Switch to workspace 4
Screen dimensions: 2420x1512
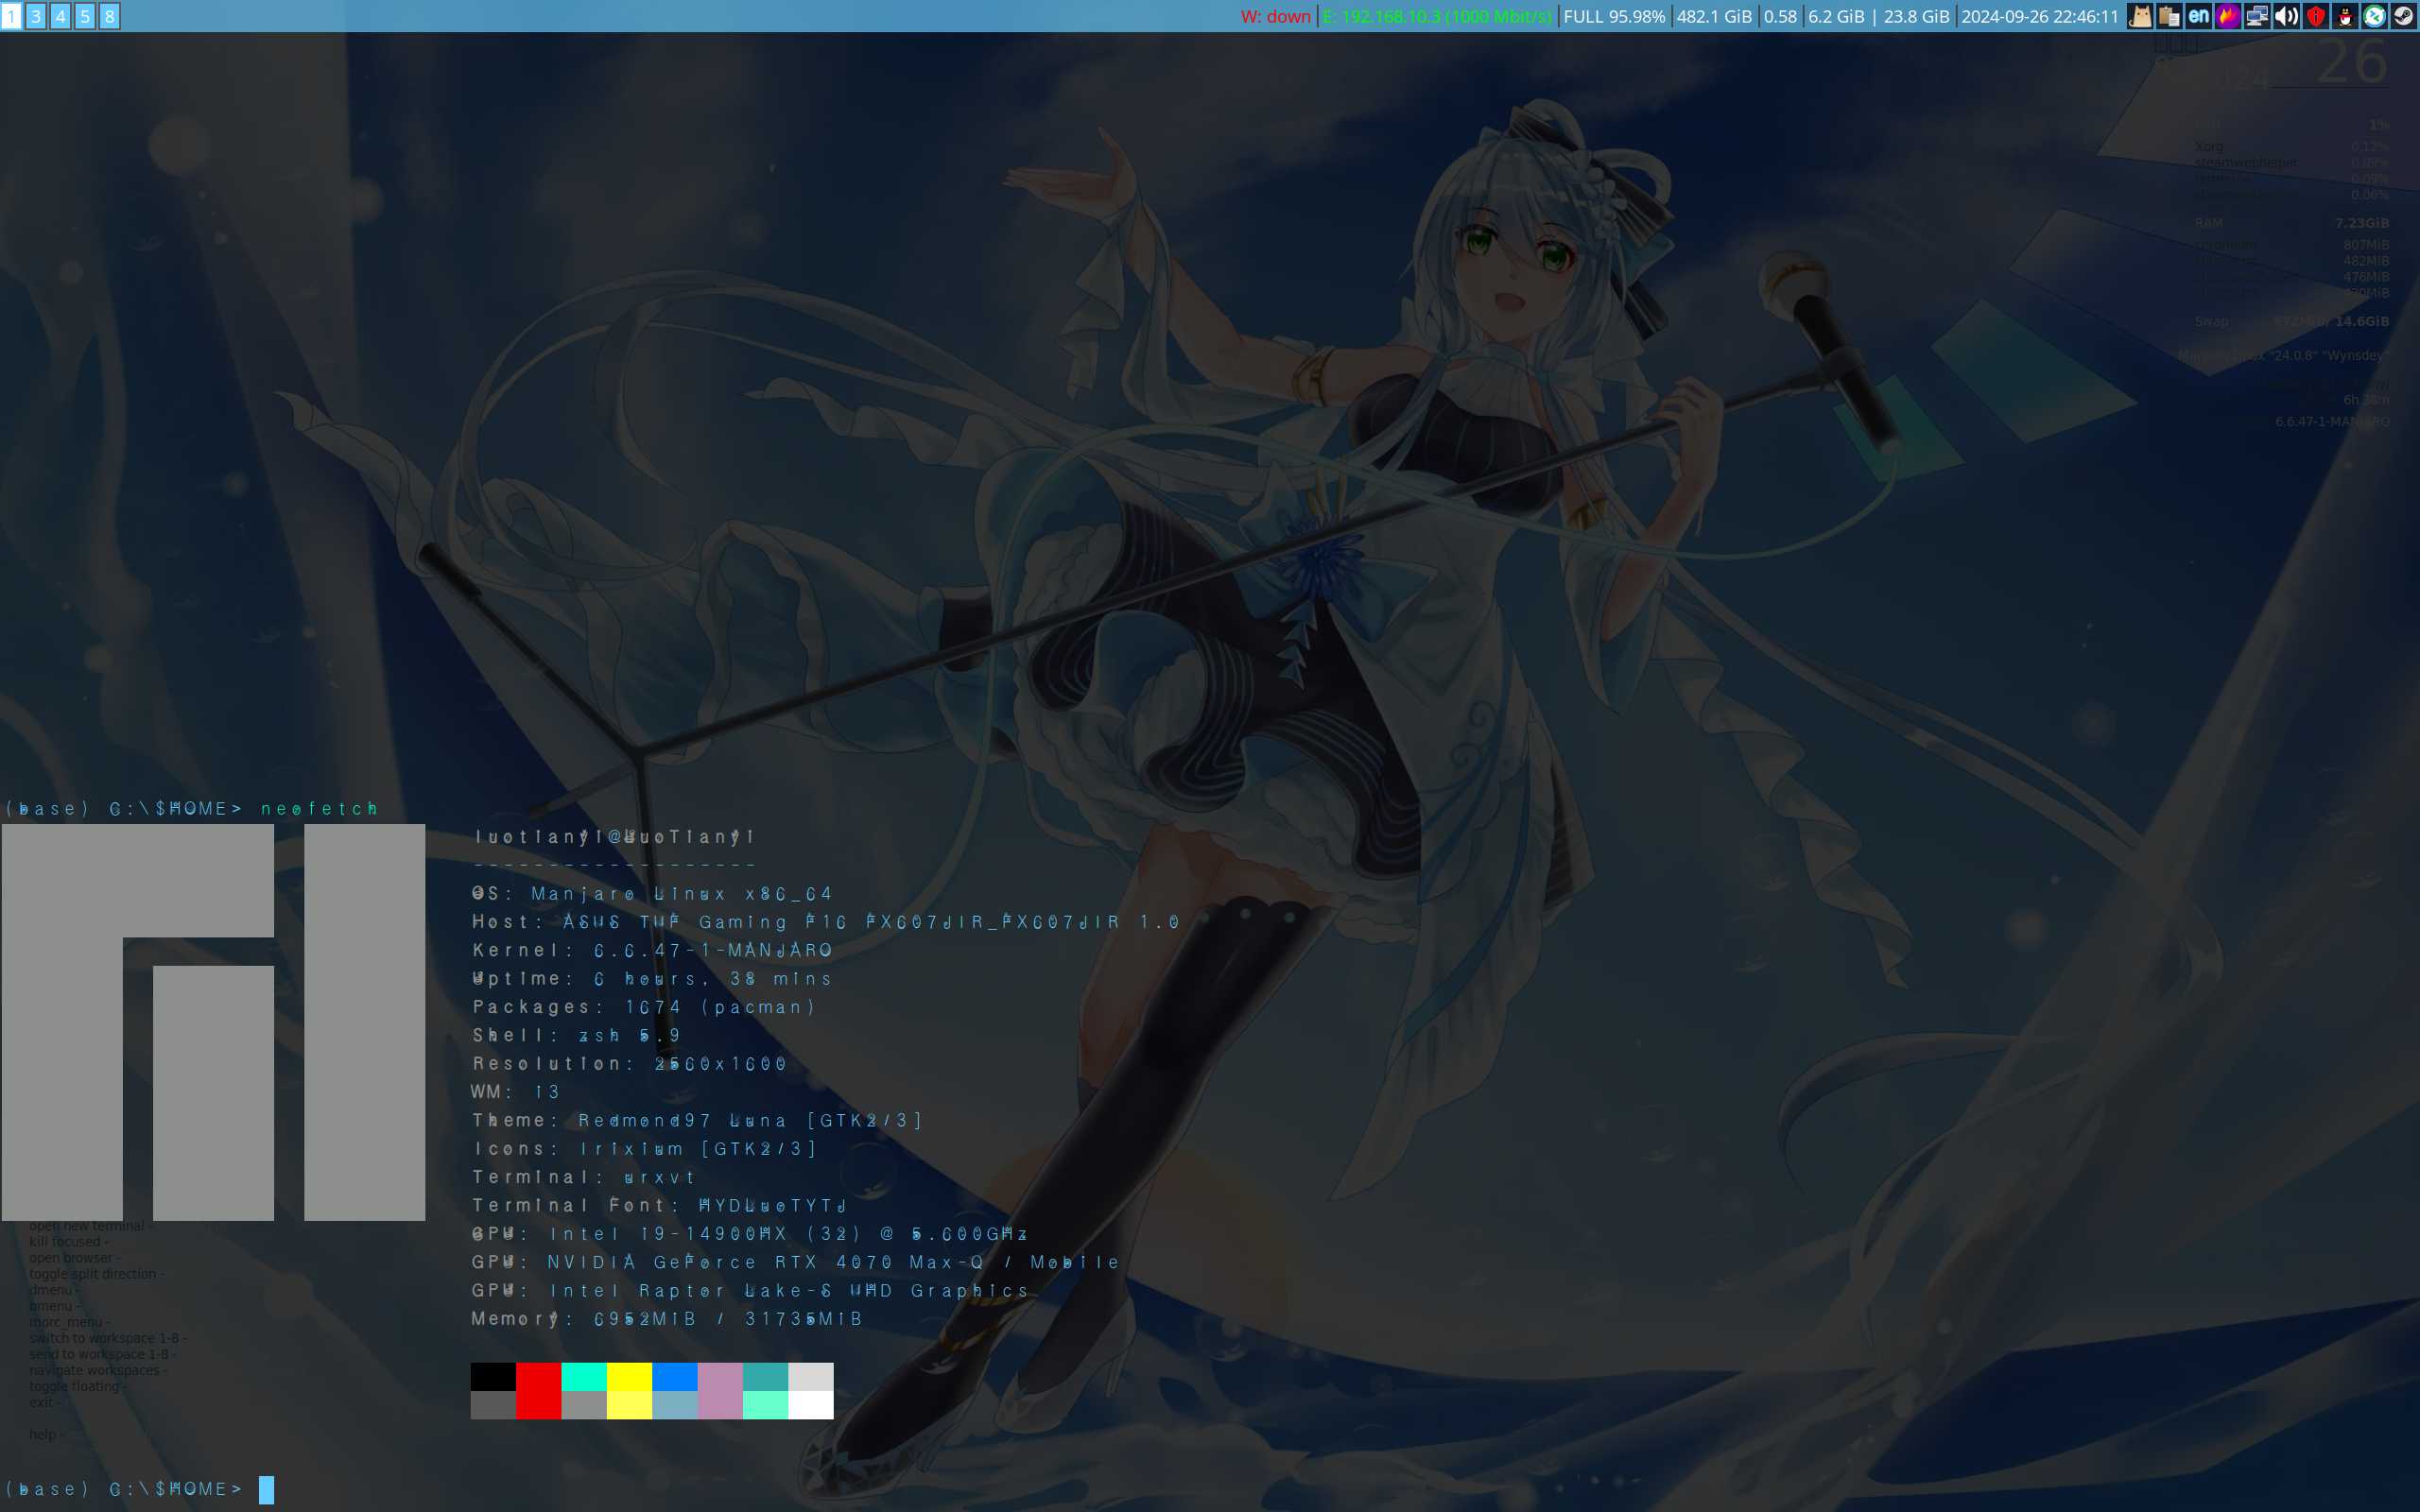coord(60,16)
